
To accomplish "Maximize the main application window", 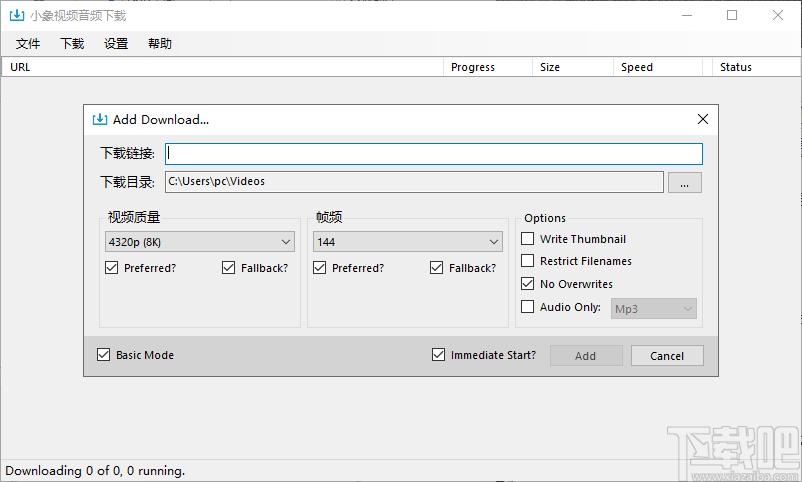I will click(x=732, y=15).
